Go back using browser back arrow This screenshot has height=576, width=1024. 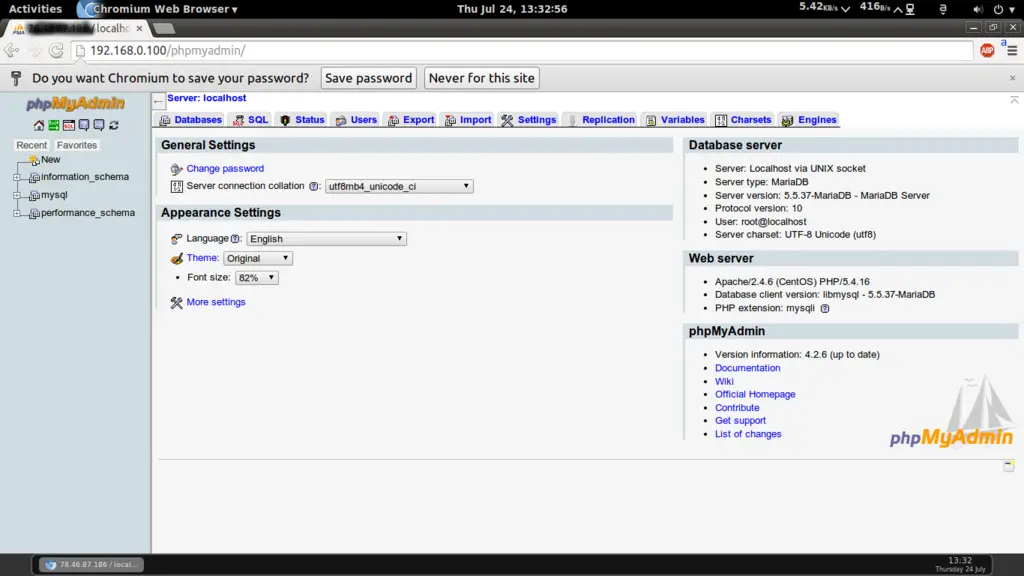(x=11, y=50)
